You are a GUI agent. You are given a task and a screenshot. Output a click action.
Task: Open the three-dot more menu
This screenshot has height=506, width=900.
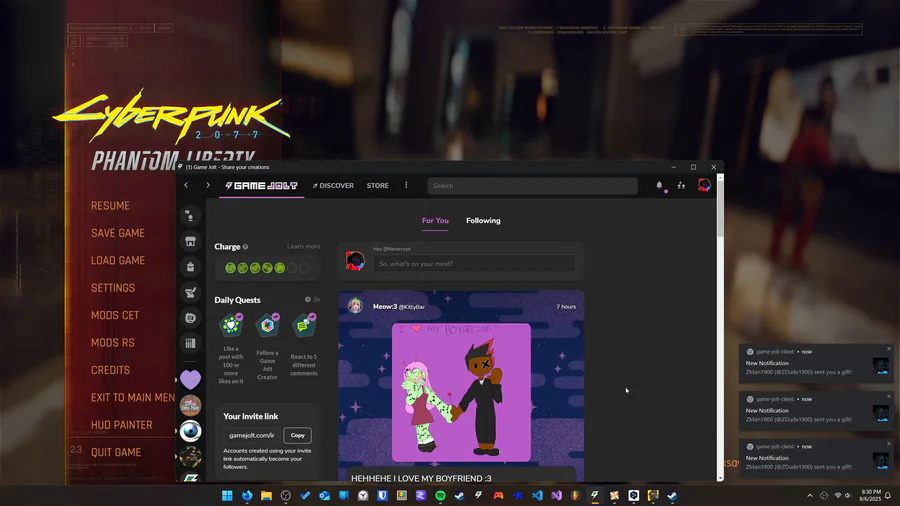coord(406,185)
